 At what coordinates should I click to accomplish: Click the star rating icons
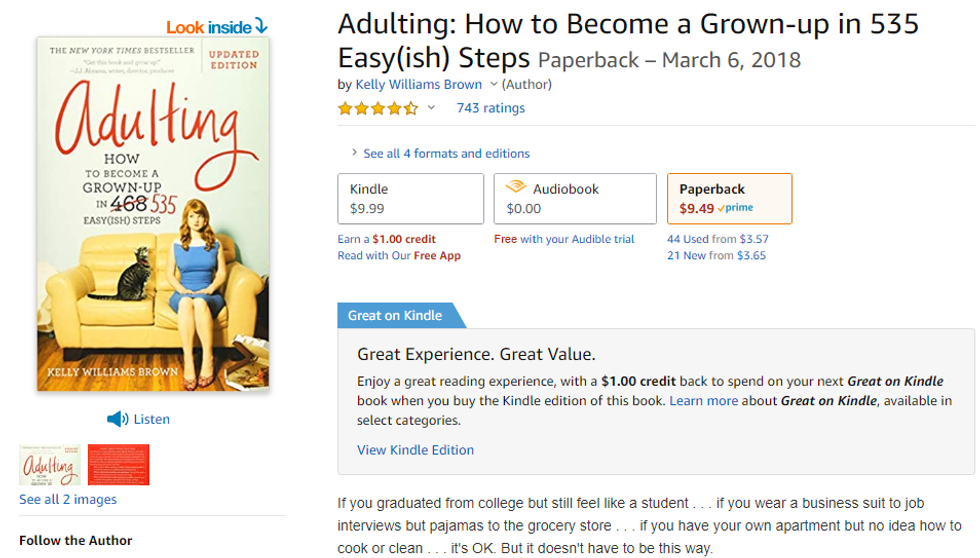377,108
